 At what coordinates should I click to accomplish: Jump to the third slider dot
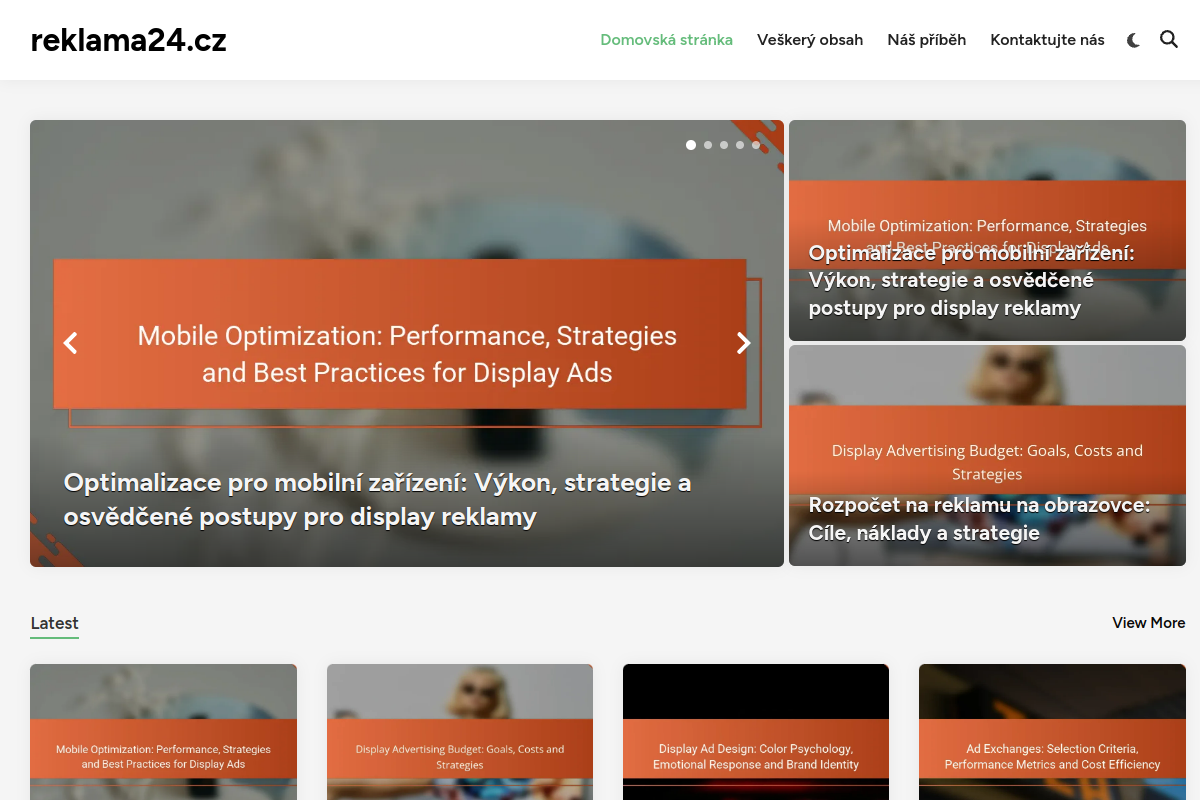(724, 145)
